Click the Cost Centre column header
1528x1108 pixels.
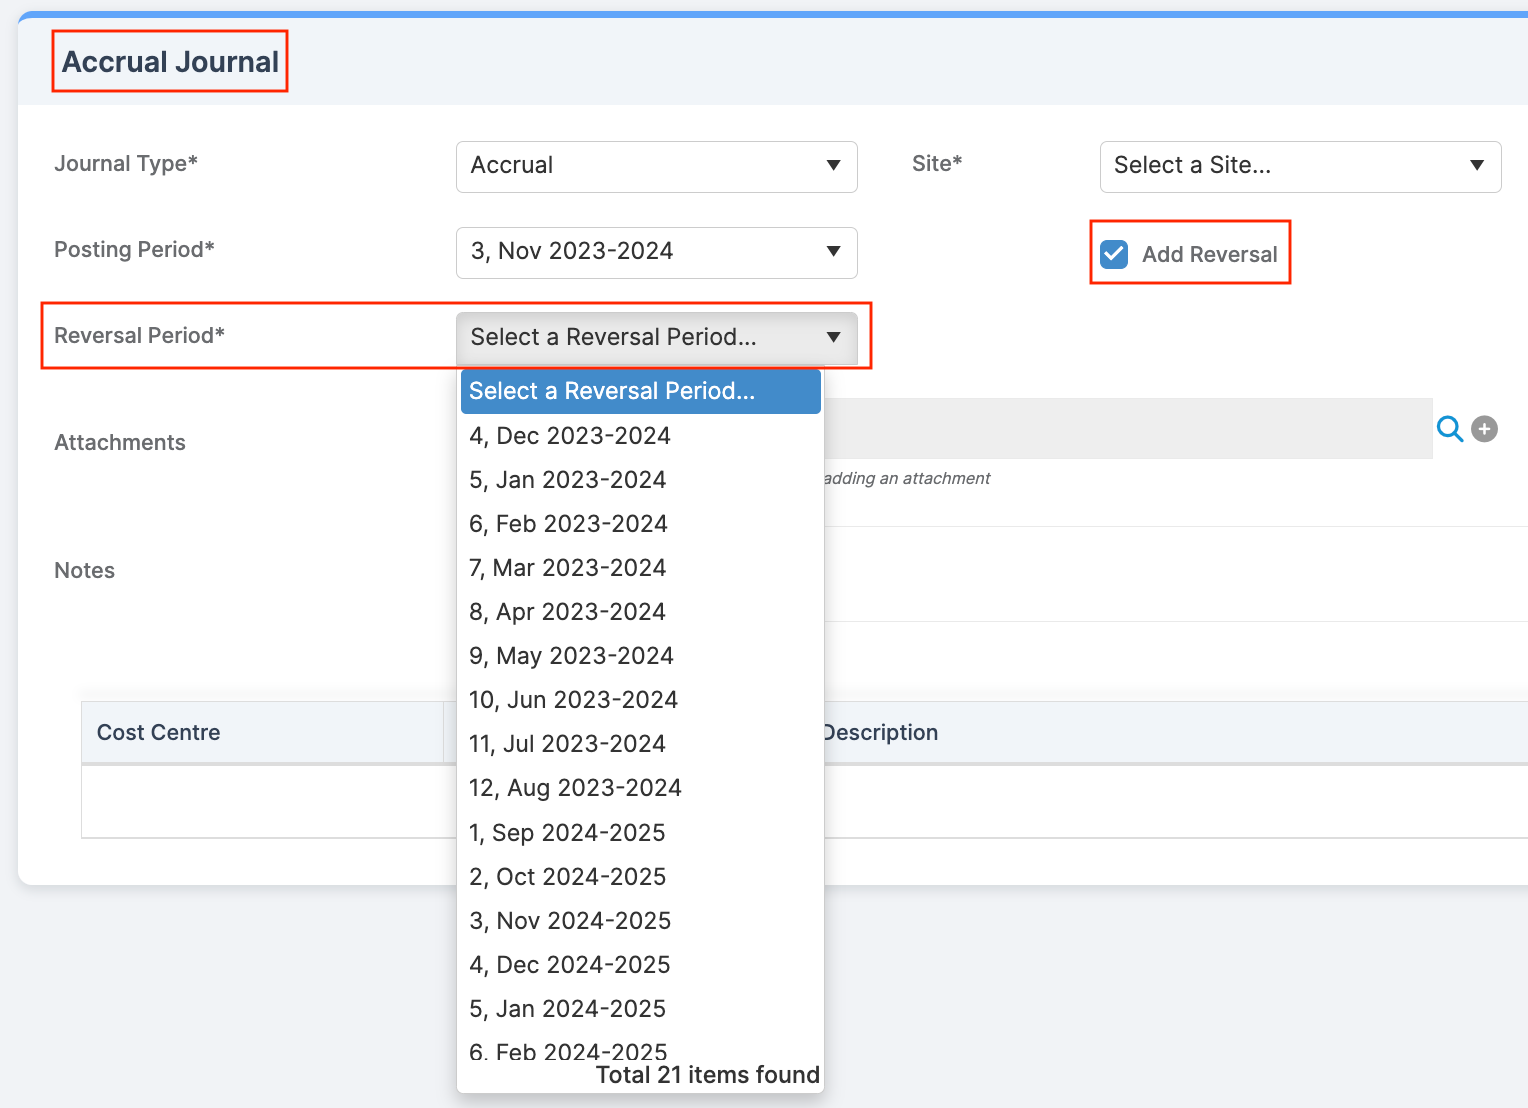[x=158, y=732]
